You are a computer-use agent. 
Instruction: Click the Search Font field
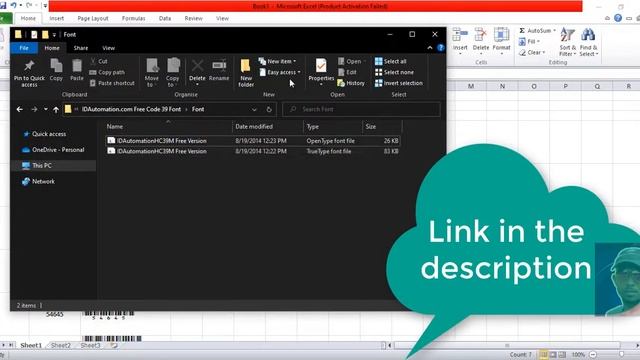(361, 109)
